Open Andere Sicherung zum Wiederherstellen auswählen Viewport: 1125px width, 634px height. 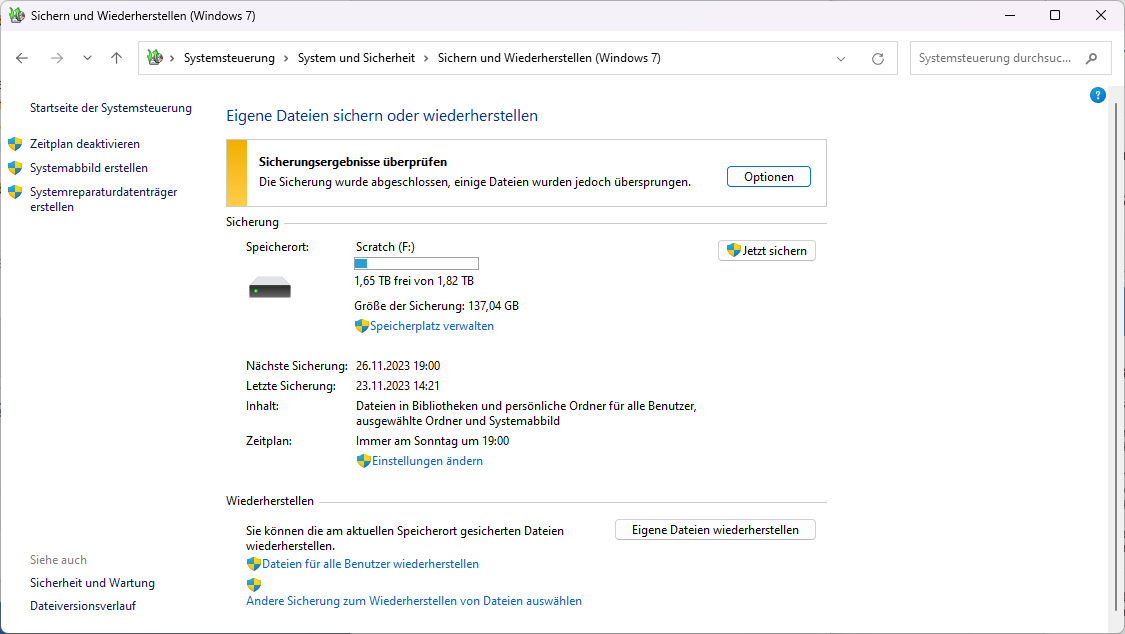click(414, 600)
